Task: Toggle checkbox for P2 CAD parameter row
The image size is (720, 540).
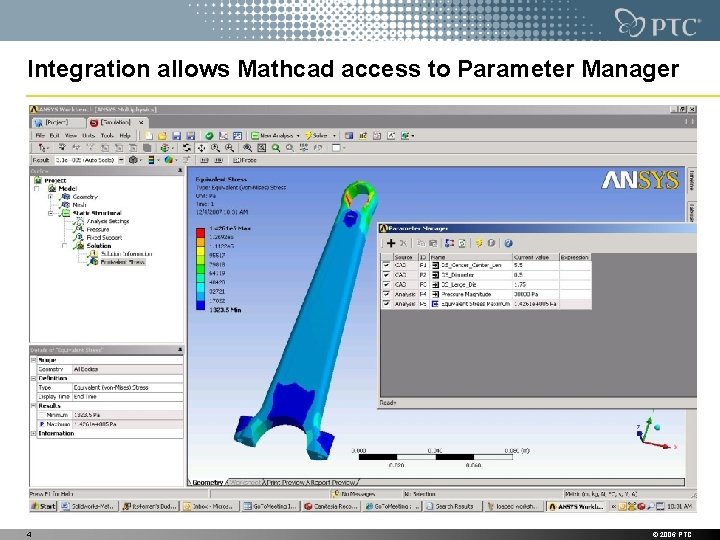Action: click(386, 275)
